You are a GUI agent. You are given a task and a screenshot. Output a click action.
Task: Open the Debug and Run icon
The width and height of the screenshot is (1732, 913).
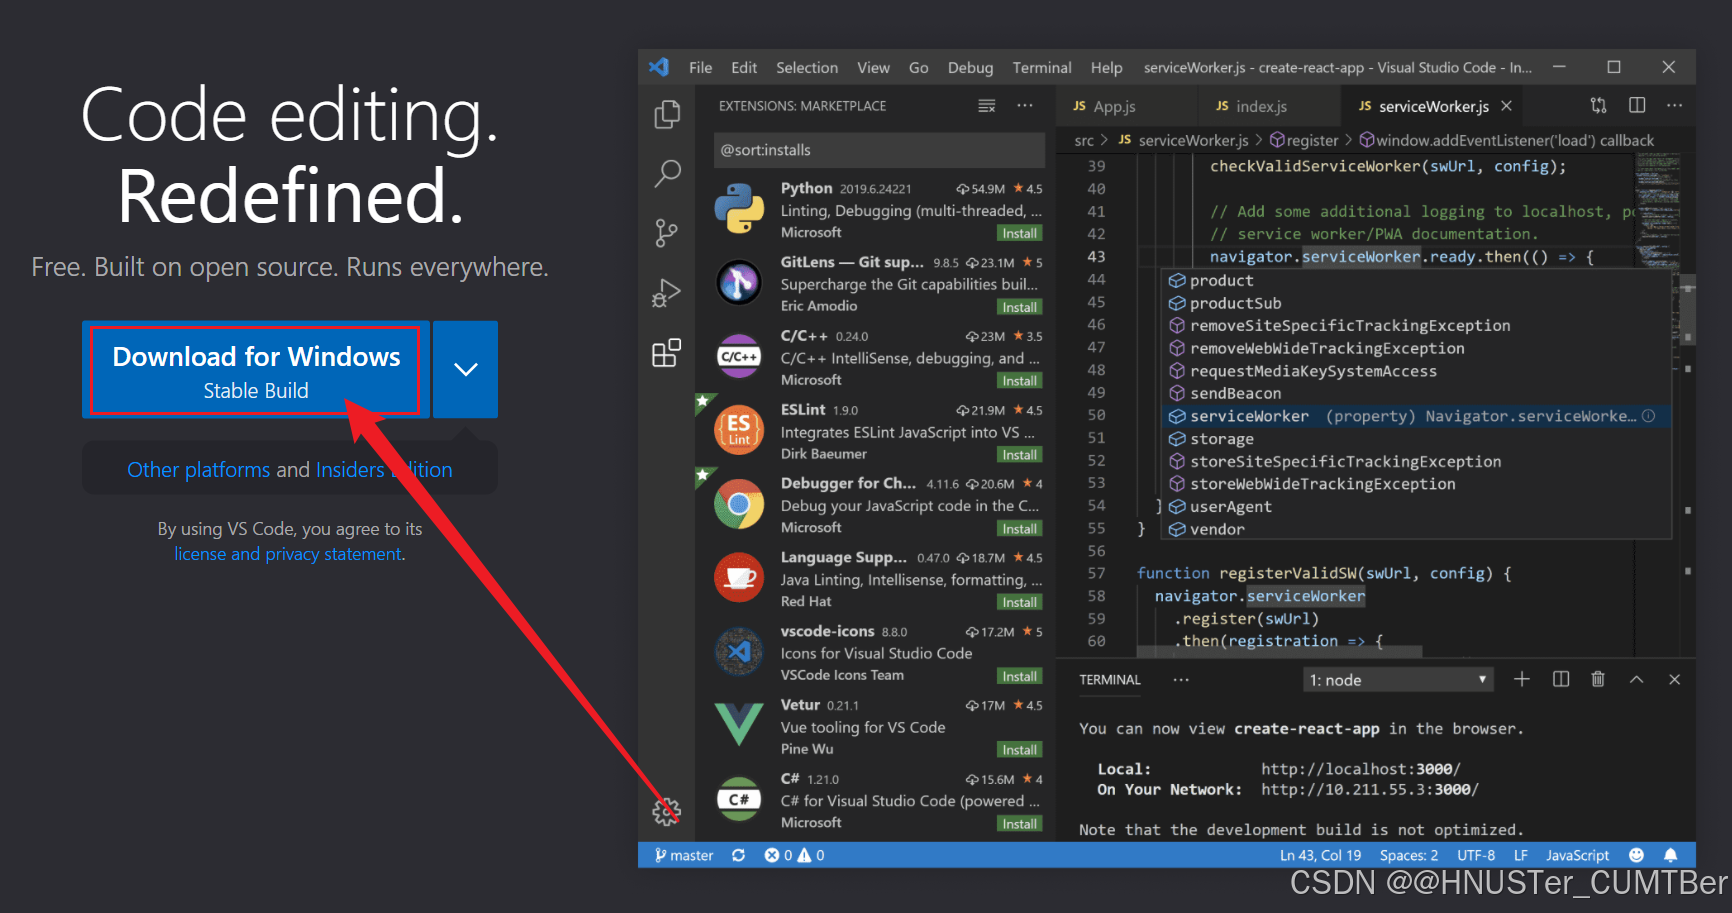pyautogui.click(x=666, y=292)
